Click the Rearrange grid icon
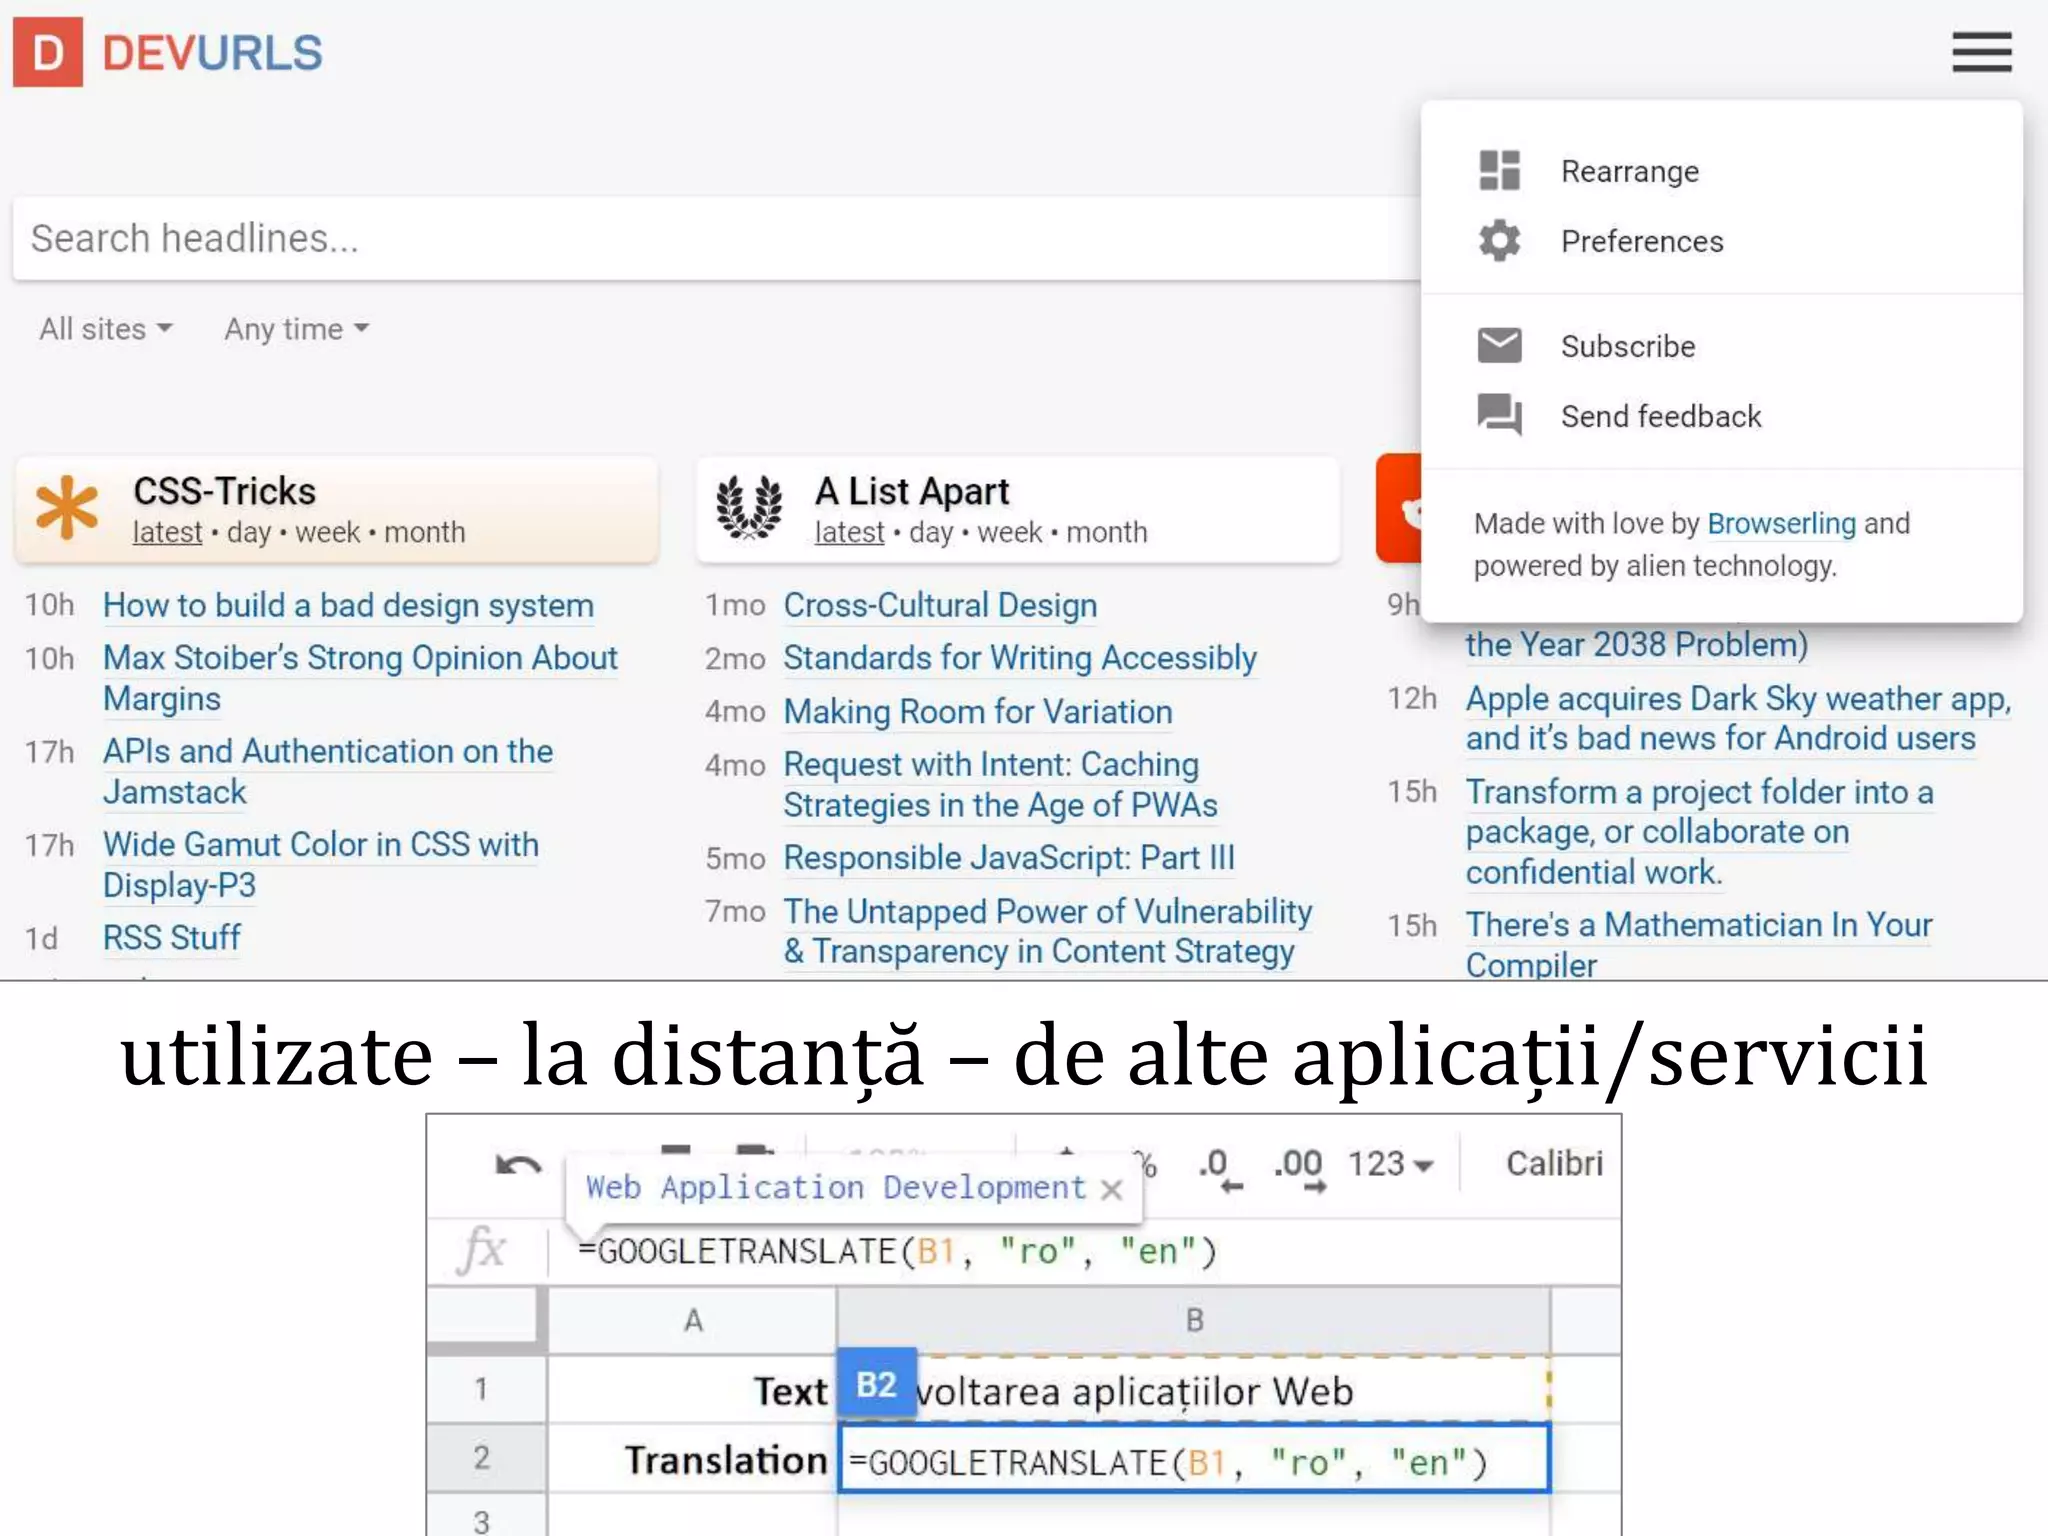The image size is (2048, 1536). coord(1499,171)
